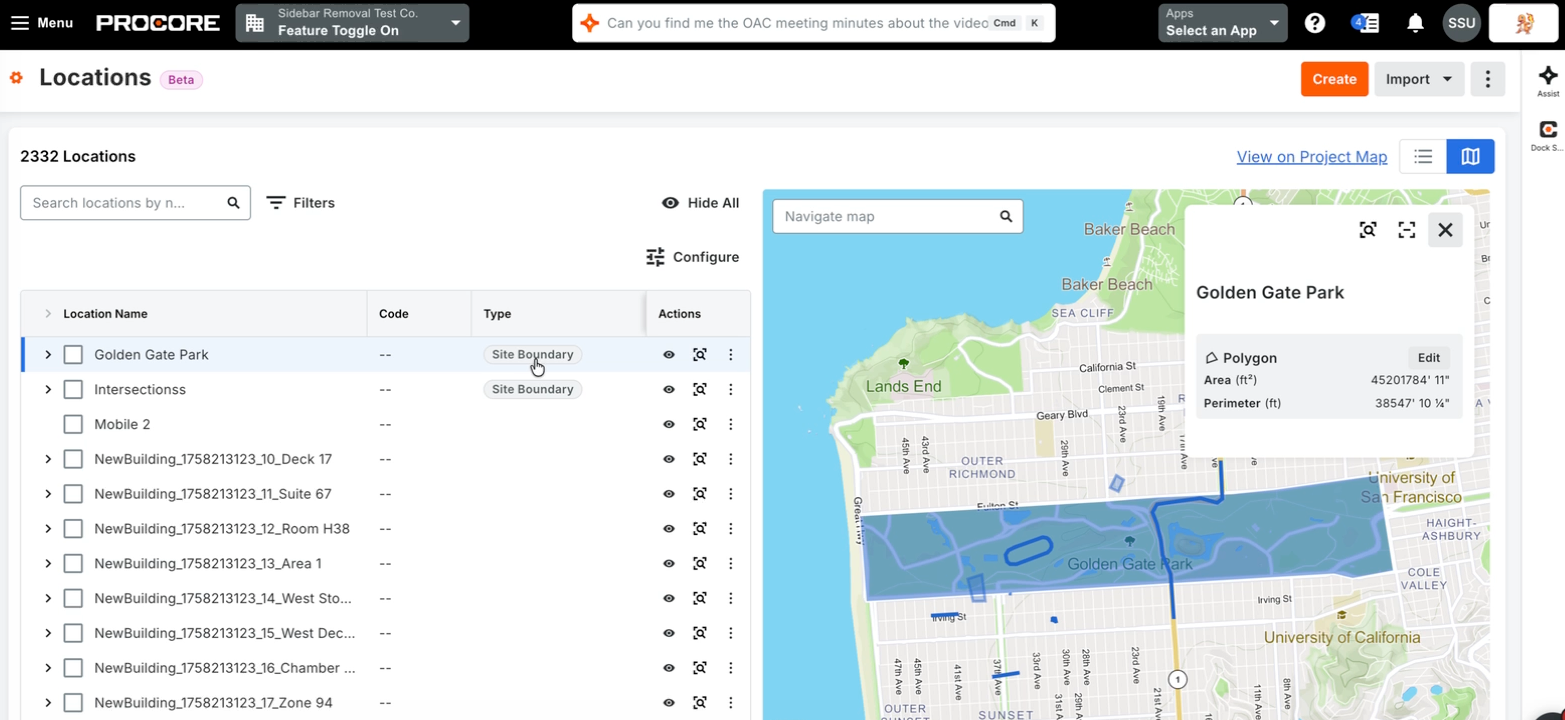
Task: Open the Select an App dropdown
Action: (x=1223, y=23)
